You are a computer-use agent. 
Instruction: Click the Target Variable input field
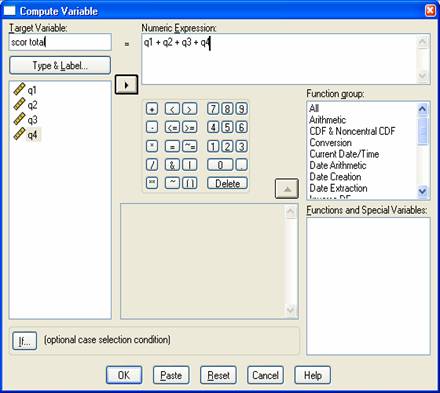pos(60,42)
